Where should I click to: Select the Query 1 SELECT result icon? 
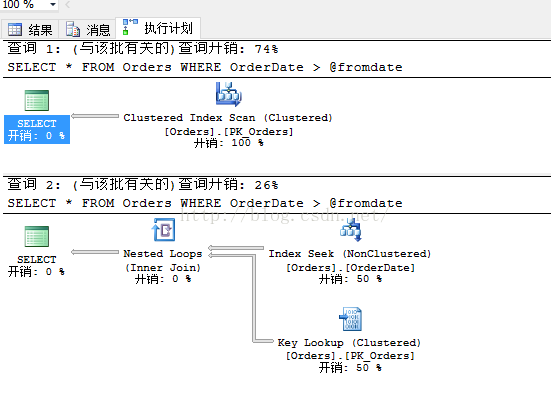(37, 100)
